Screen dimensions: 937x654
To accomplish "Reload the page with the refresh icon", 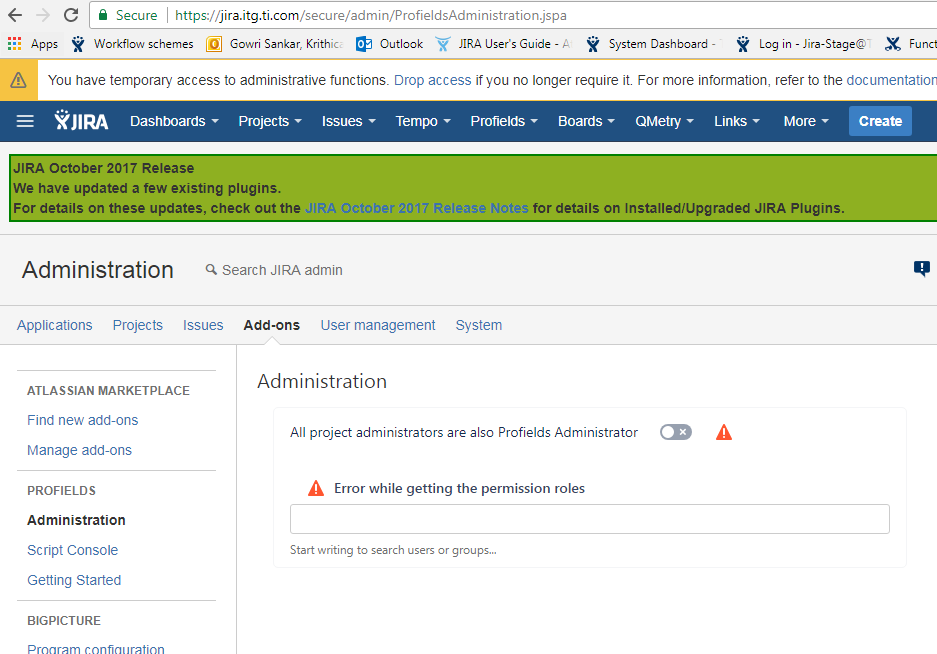I will pos(71,15).
